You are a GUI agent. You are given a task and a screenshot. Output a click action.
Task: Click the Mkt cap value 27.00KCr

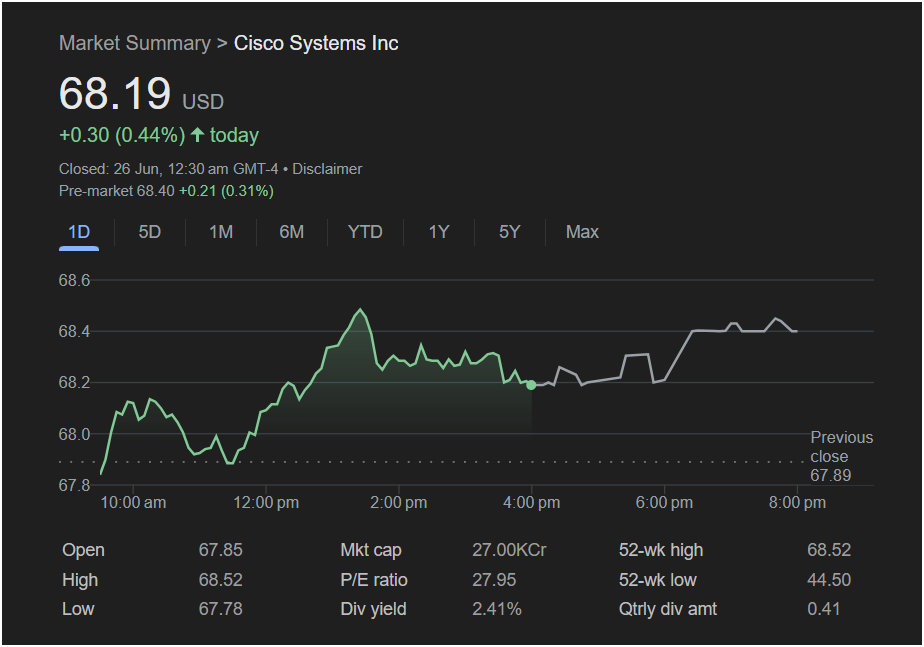[x=509, y=550]
